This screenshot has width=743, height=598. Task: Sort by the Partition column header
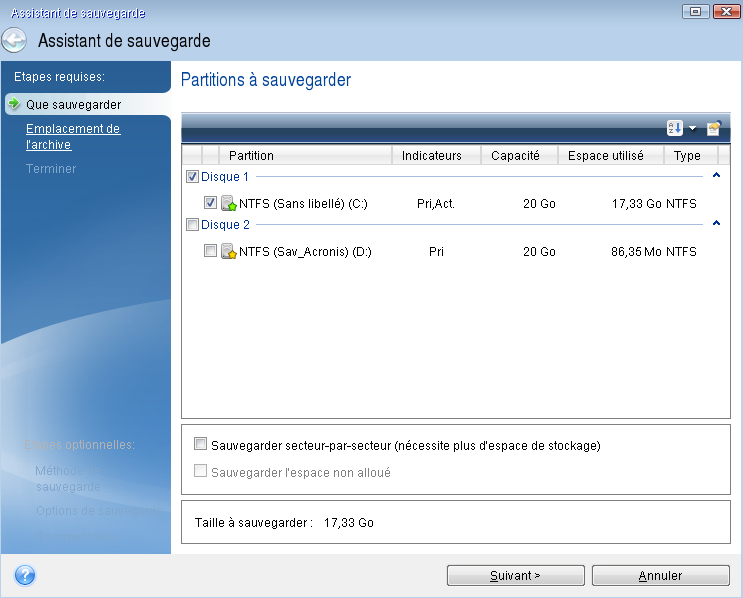[x=305, y=155]
